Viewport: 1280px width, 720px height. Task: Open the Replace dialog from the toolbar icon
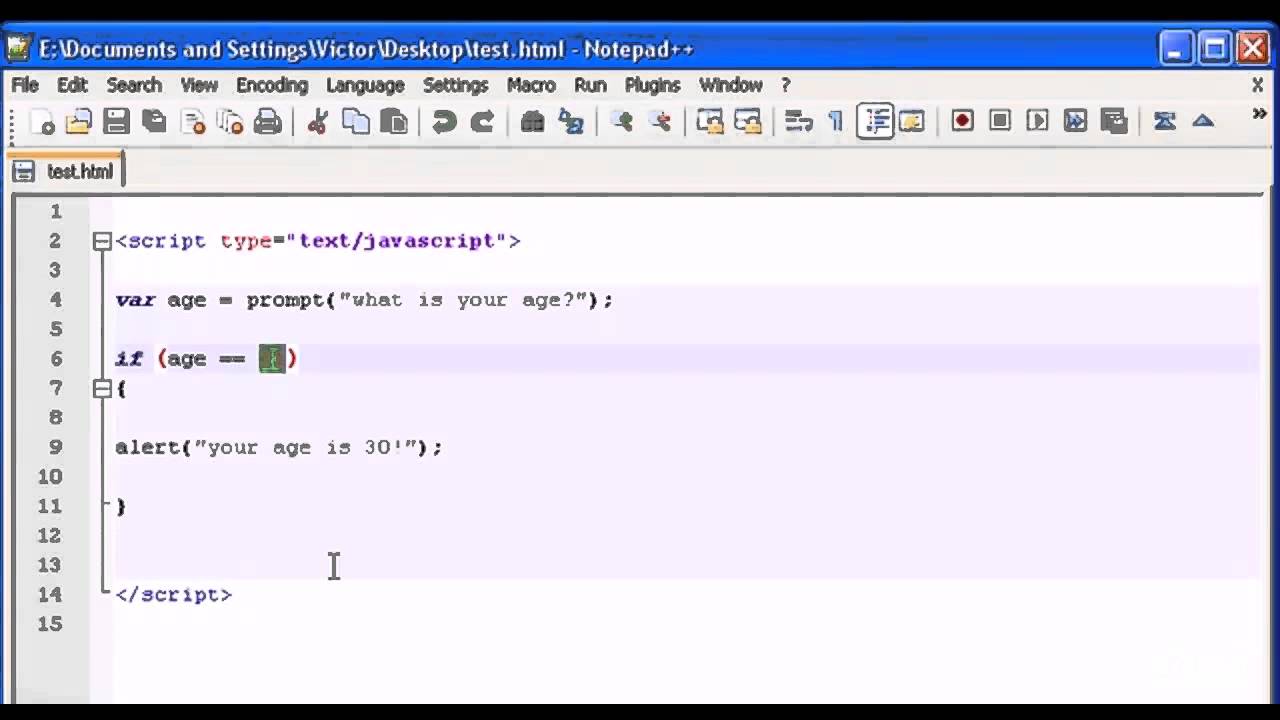click(x=571, y=122)
